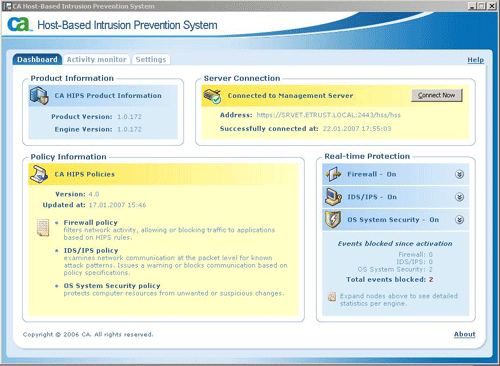This screenshot has height=366, width=500.
Task: Close the HIPS window
Action: [x=492, y=6]
